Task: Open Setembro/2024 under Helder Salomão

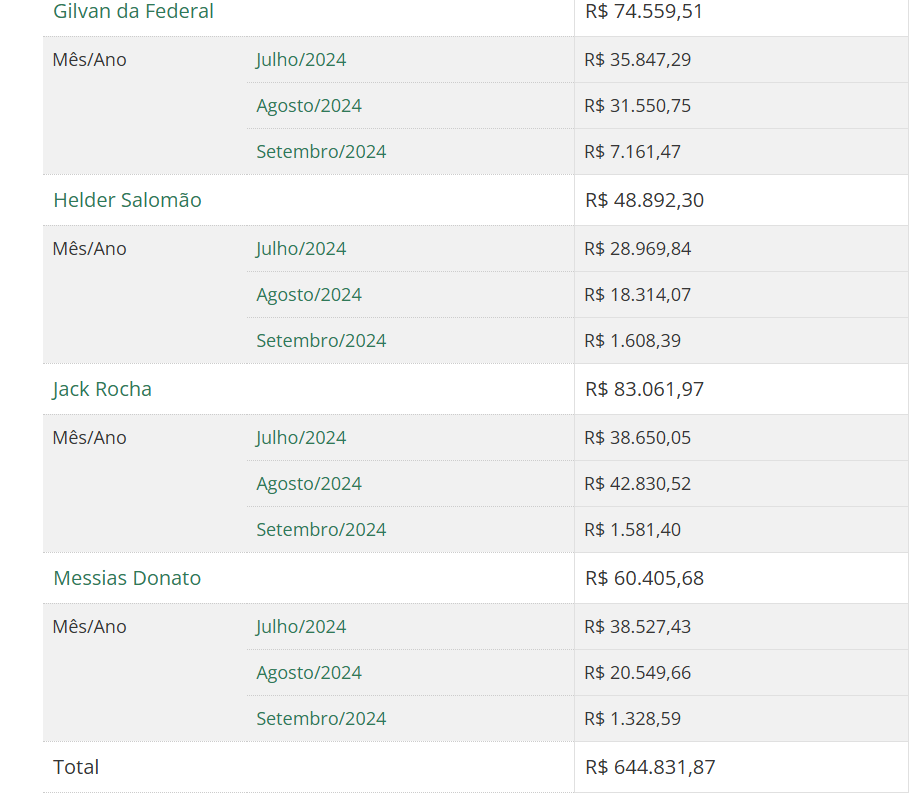Action: pyautogui.click(x=321, y=341)
